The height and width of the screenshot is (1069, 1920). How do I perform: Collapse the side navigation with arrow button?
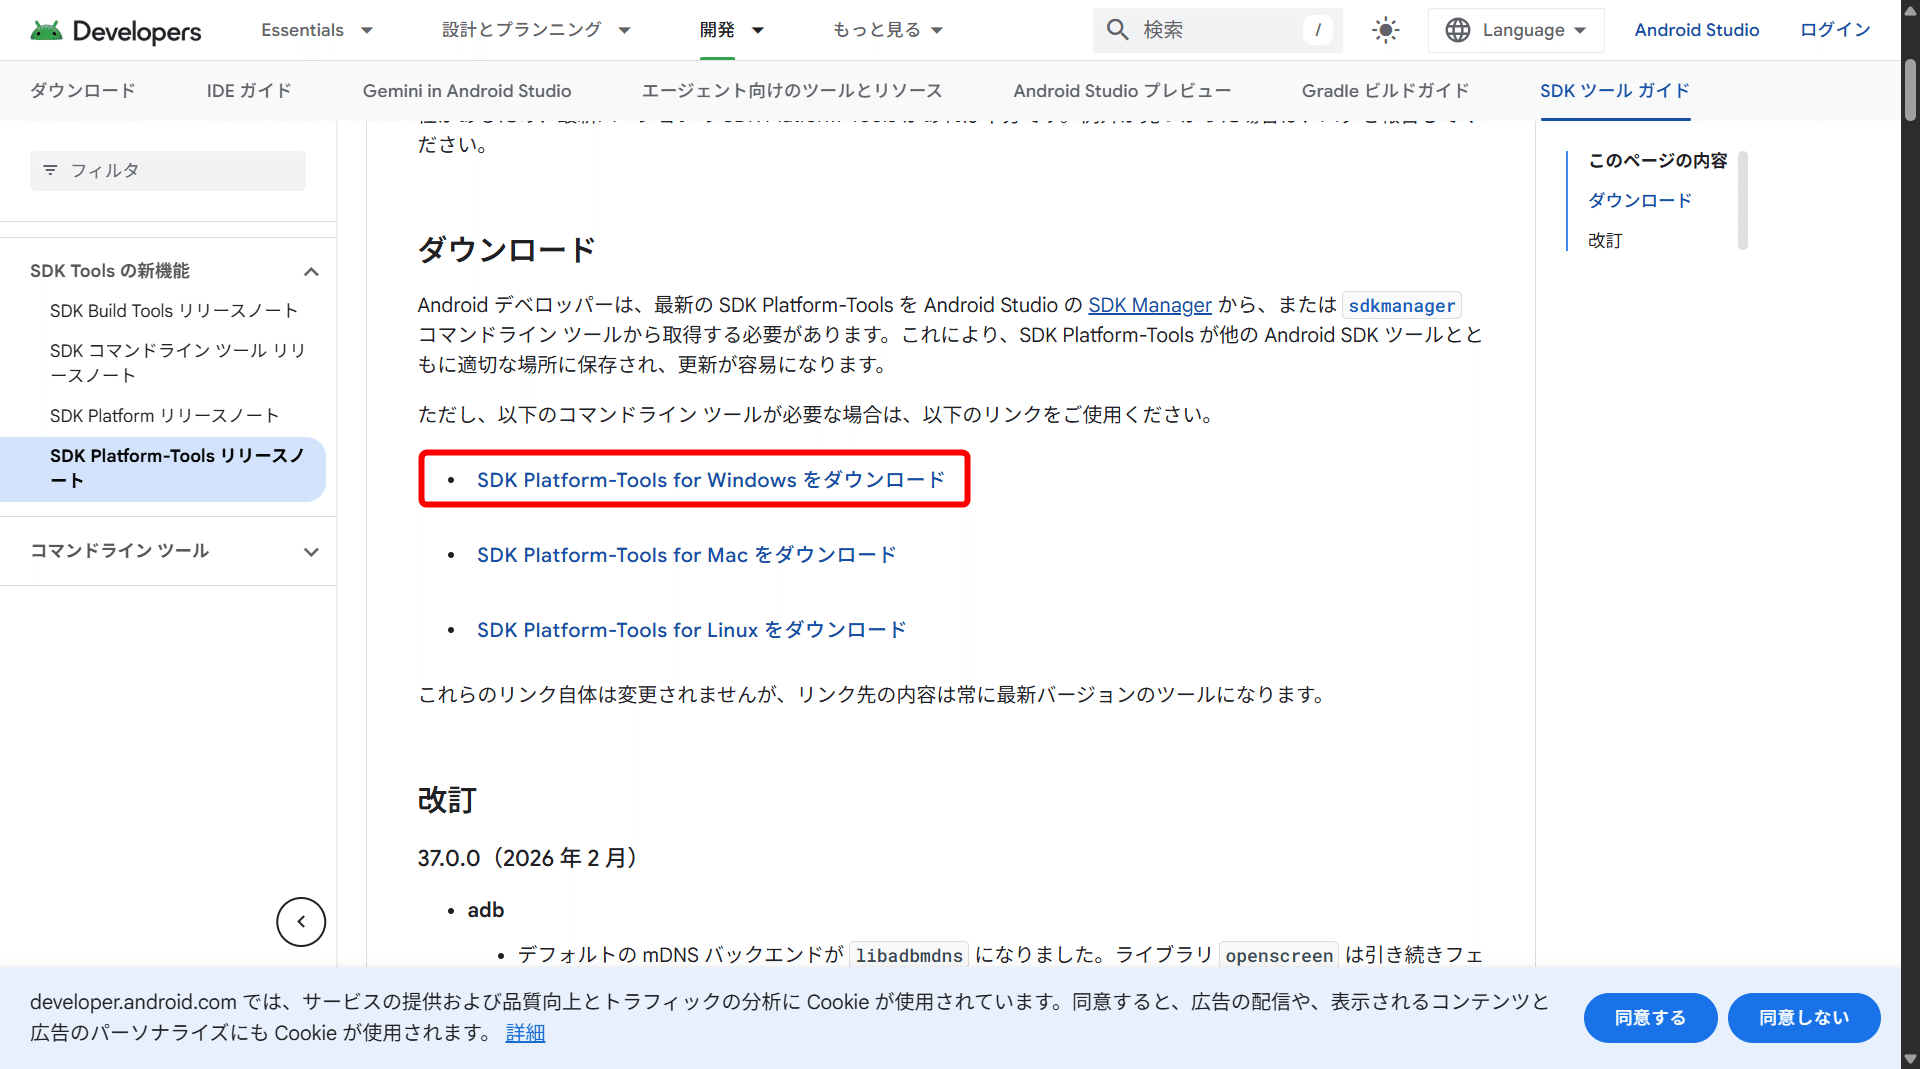(x=301, y=921)
